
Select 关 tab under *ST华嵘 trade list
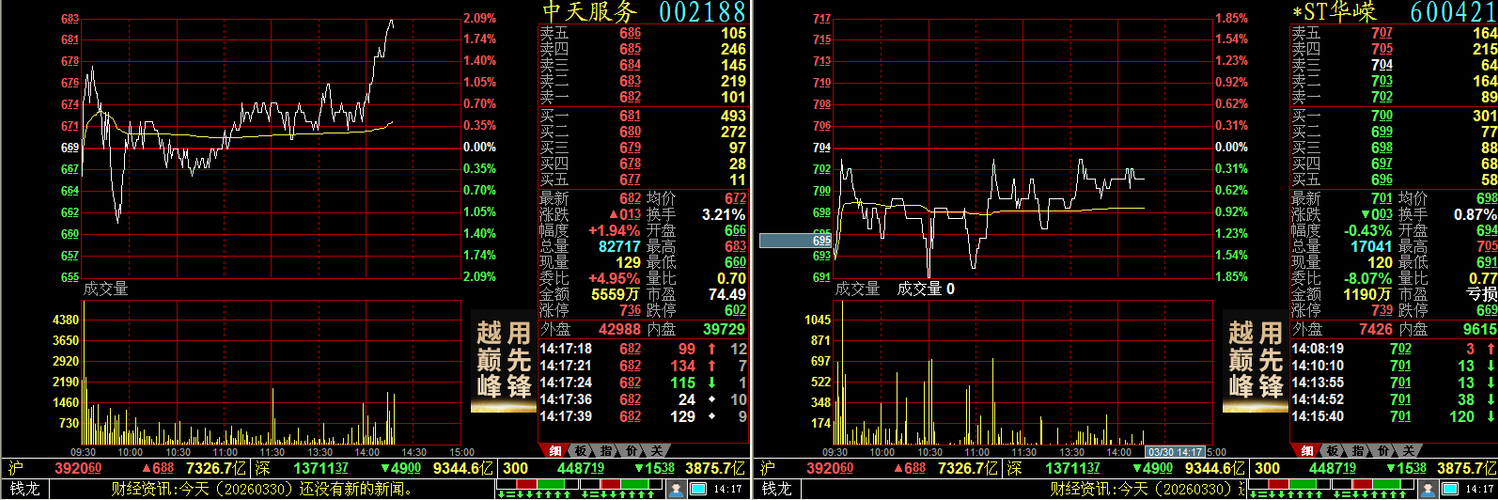[1407, 451]
